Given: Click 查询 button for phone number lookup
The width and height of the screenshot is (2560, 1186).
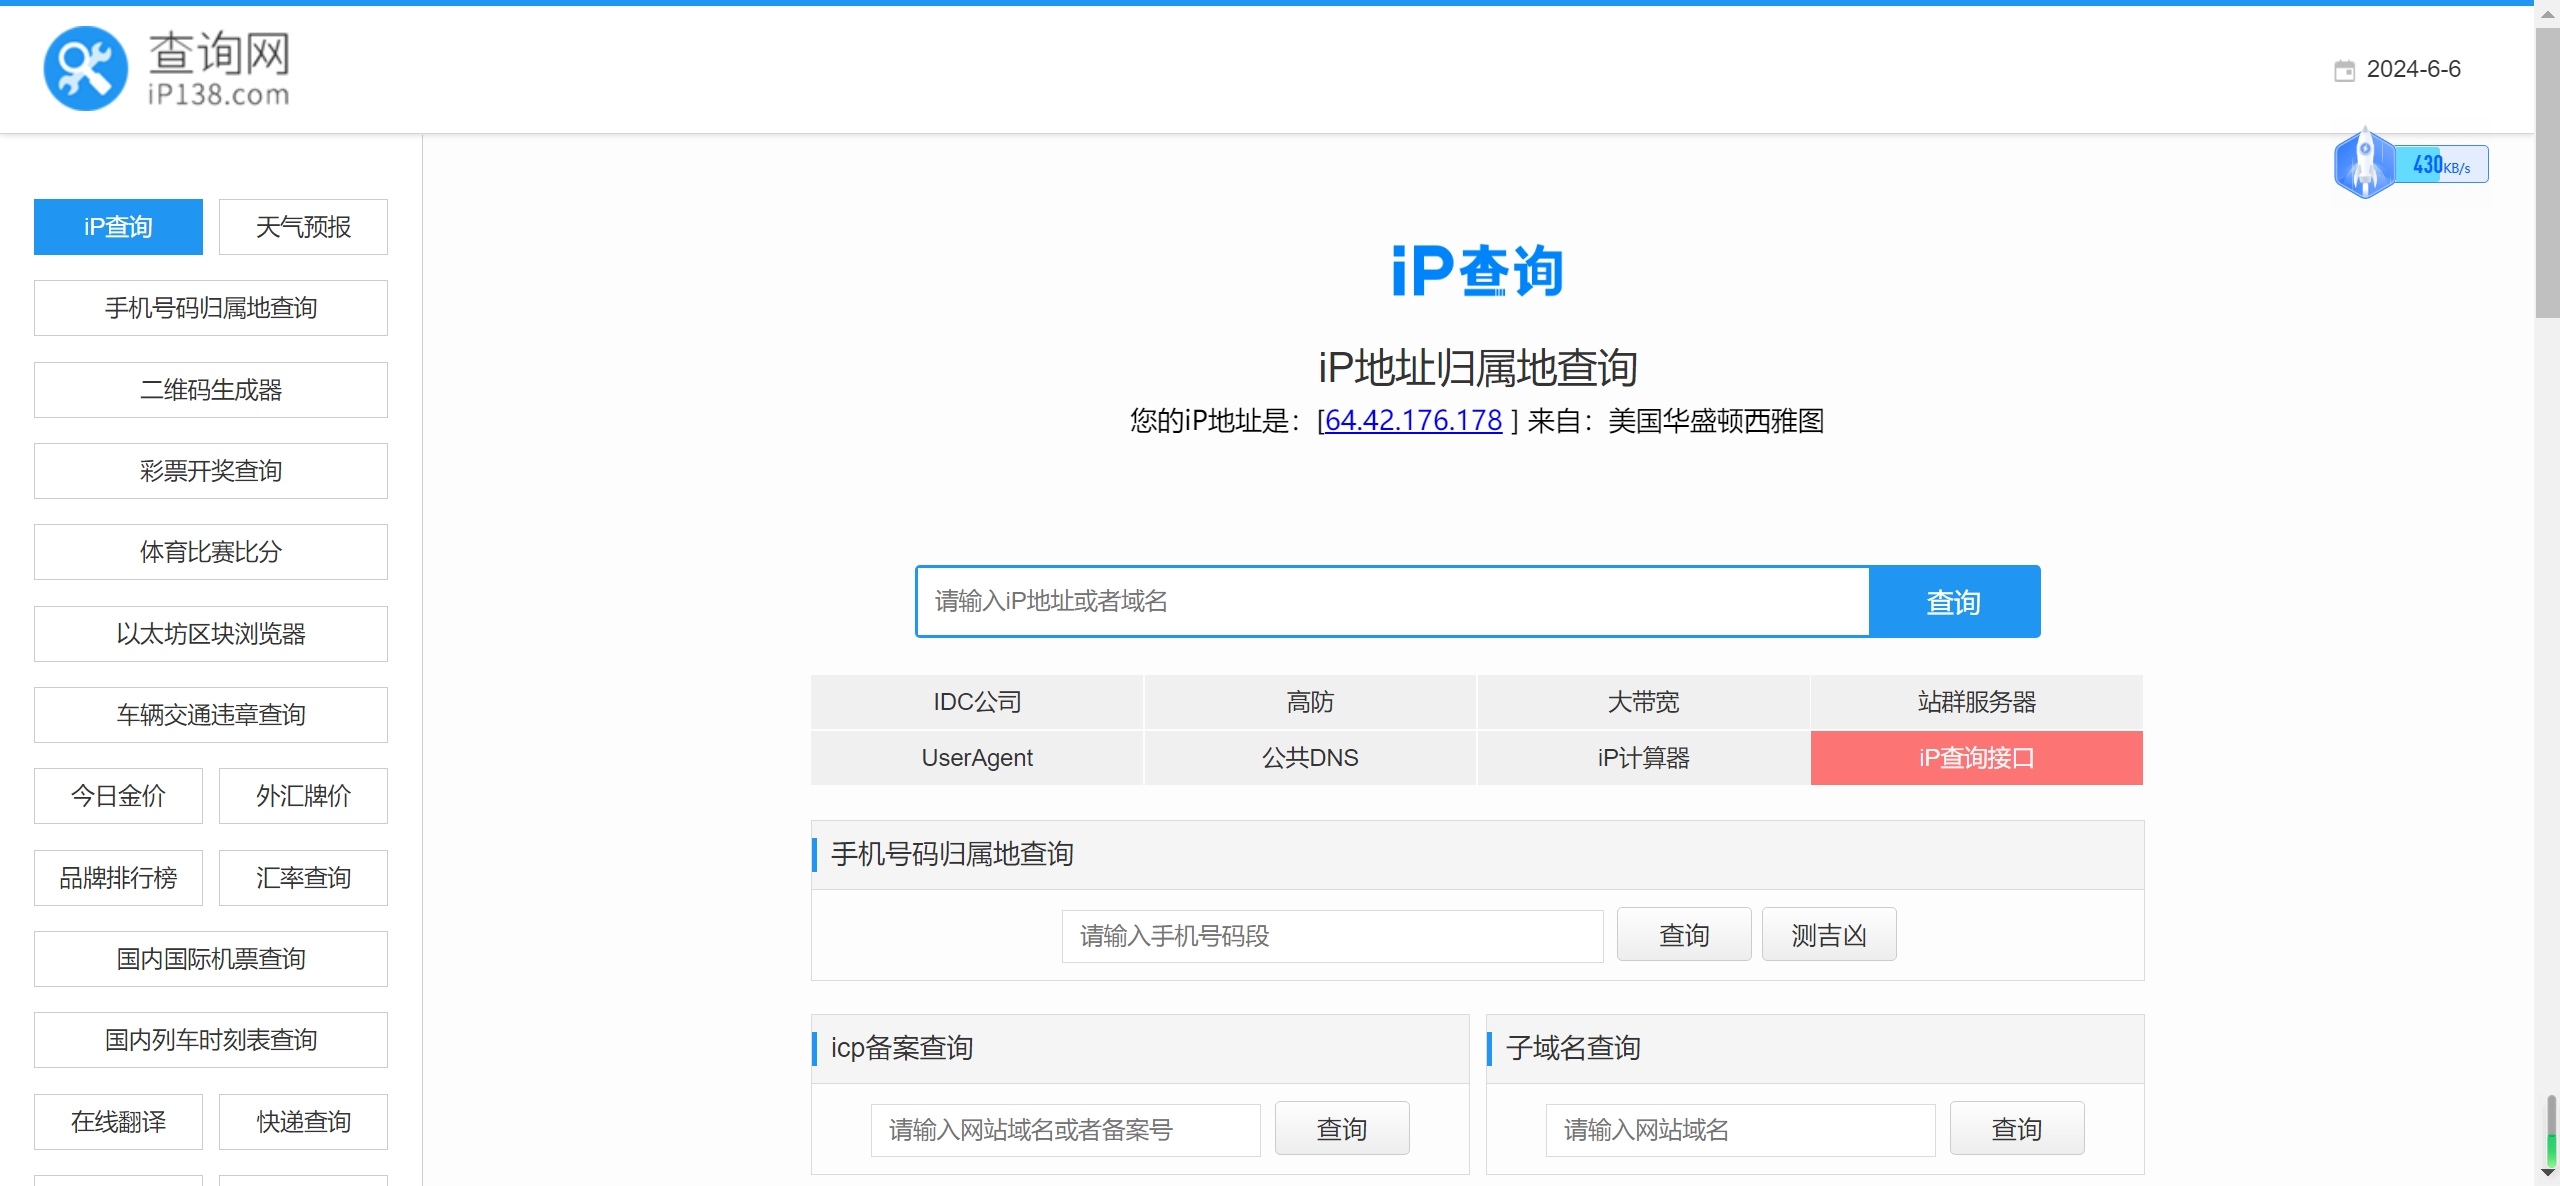Looking at the screenshot, I should coord(1684,935).
